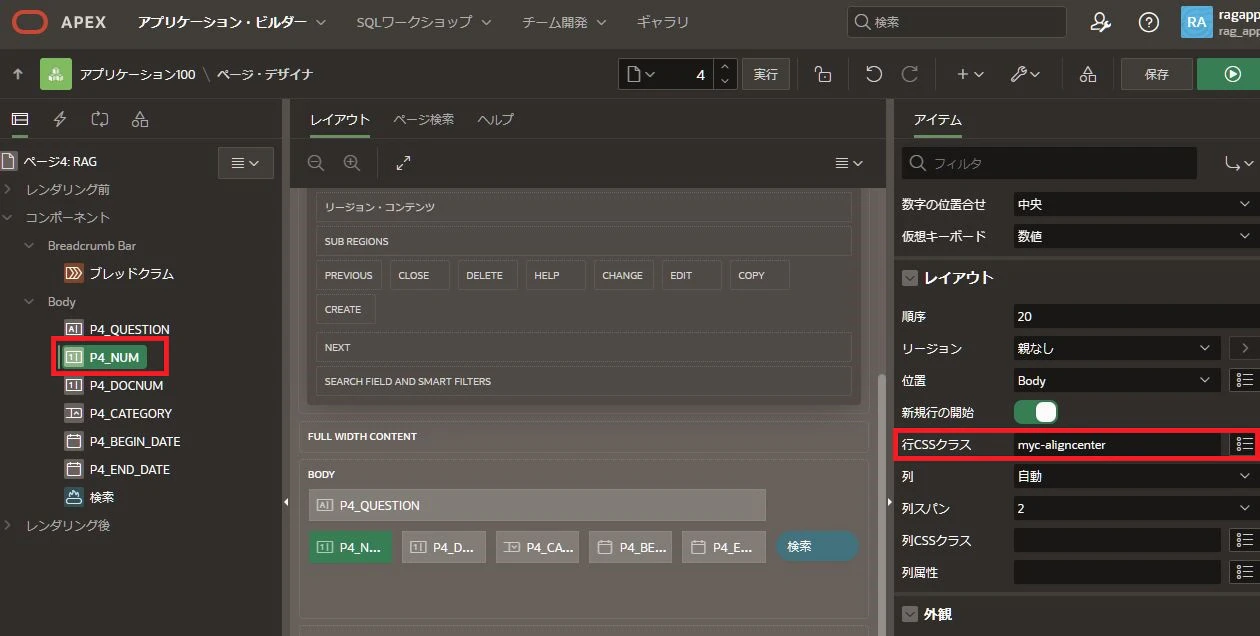Open the チーム開発 menu
The width and height of the screenshot is (1260, 636).
(x=564, y=22)
